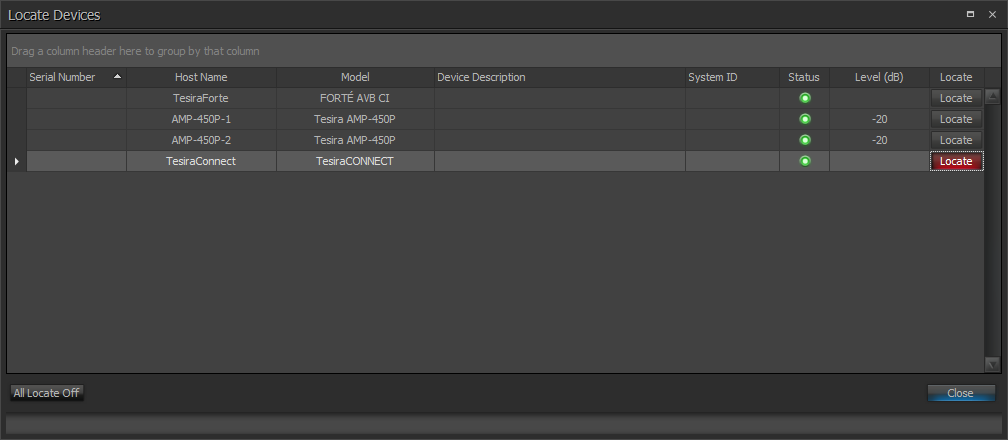
Task: Sort by the Model column header
Action: coord(355,77)
